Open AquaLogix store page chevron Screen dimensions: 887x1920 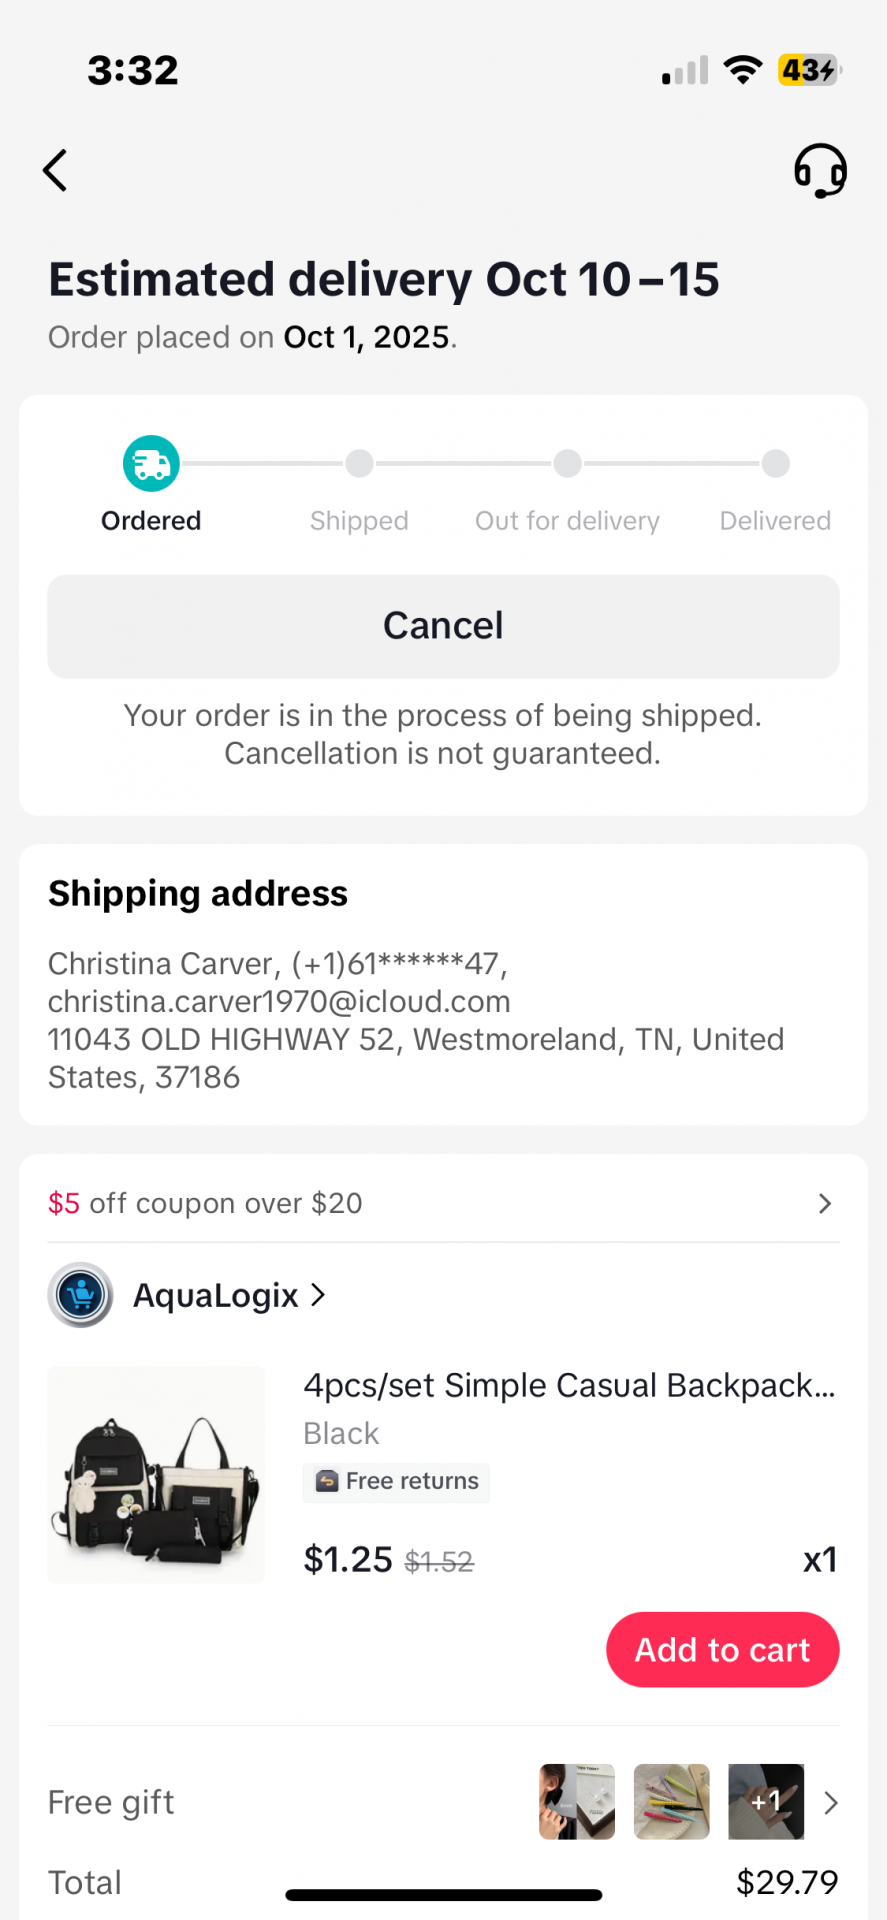pos(318,1295)
